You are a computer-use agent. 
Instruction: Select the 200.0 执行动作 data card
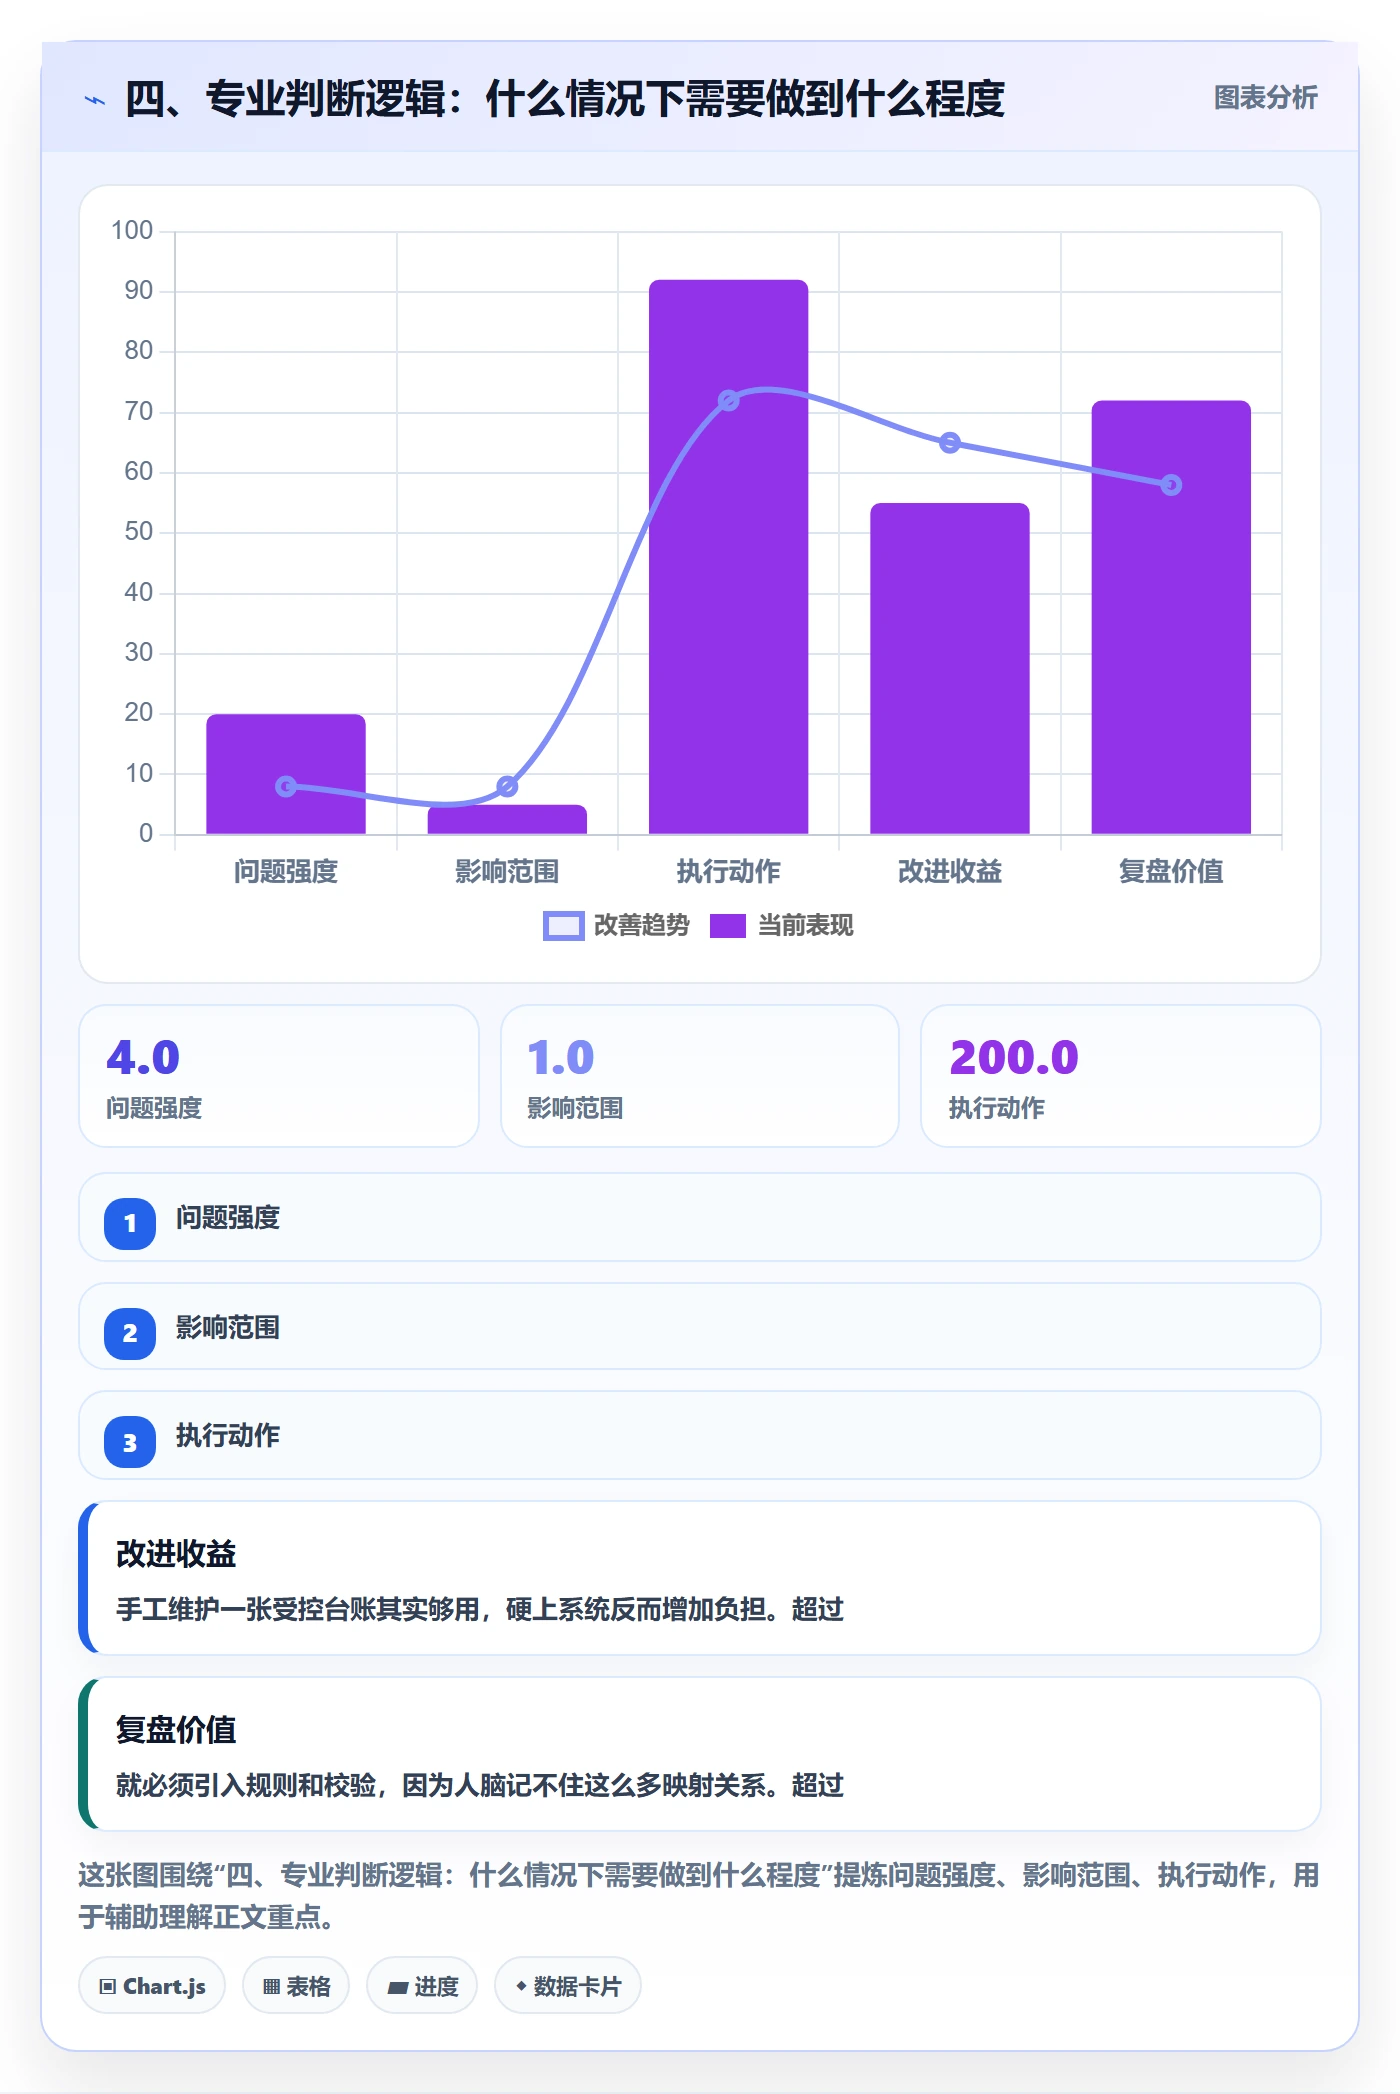click(1121, 1076)
